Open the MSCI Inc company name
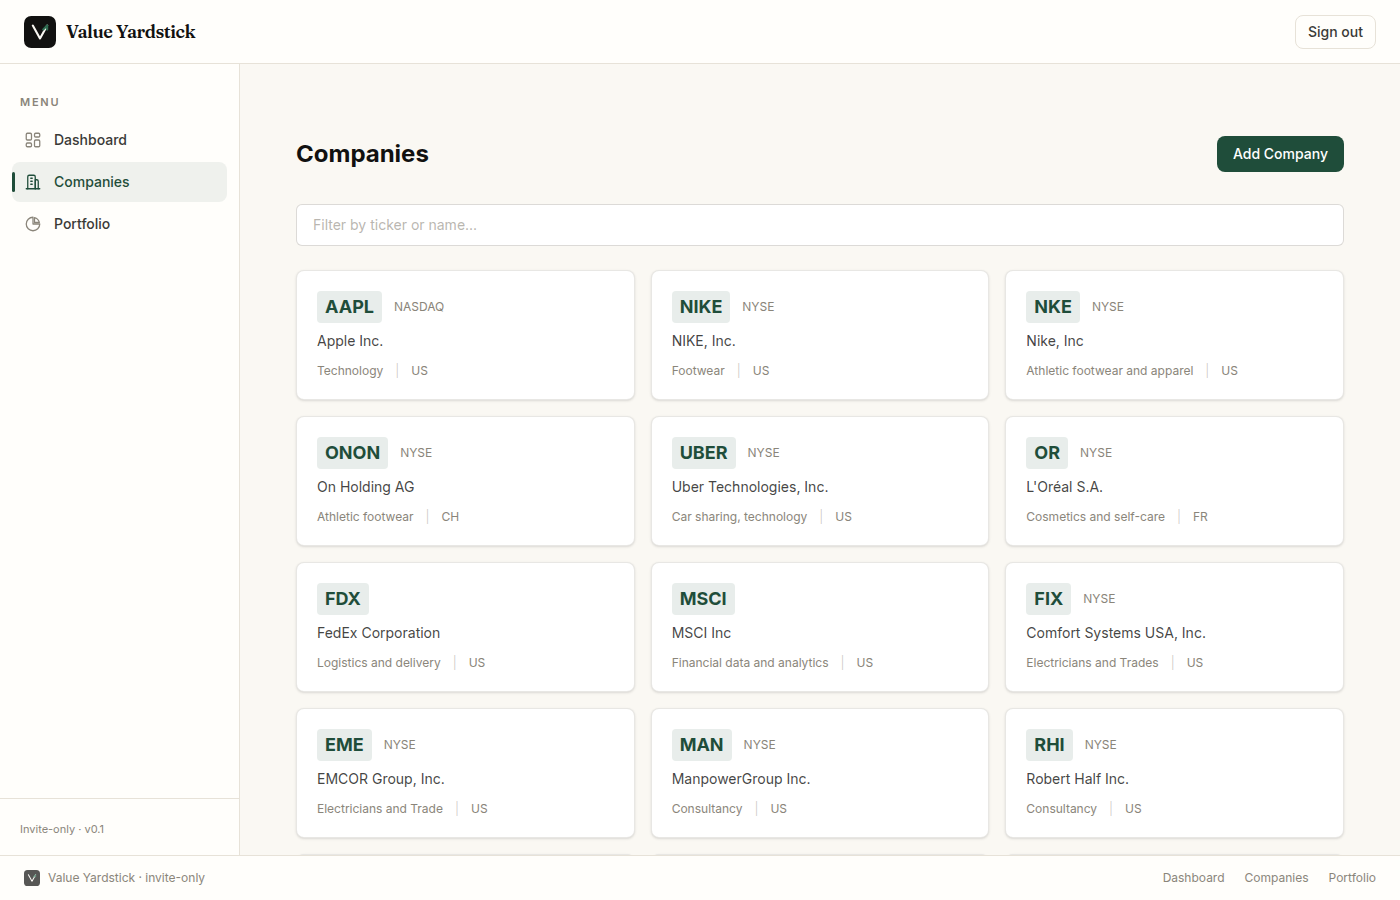1400x900 pixels. pyautogui.click(x=702, y=633)
